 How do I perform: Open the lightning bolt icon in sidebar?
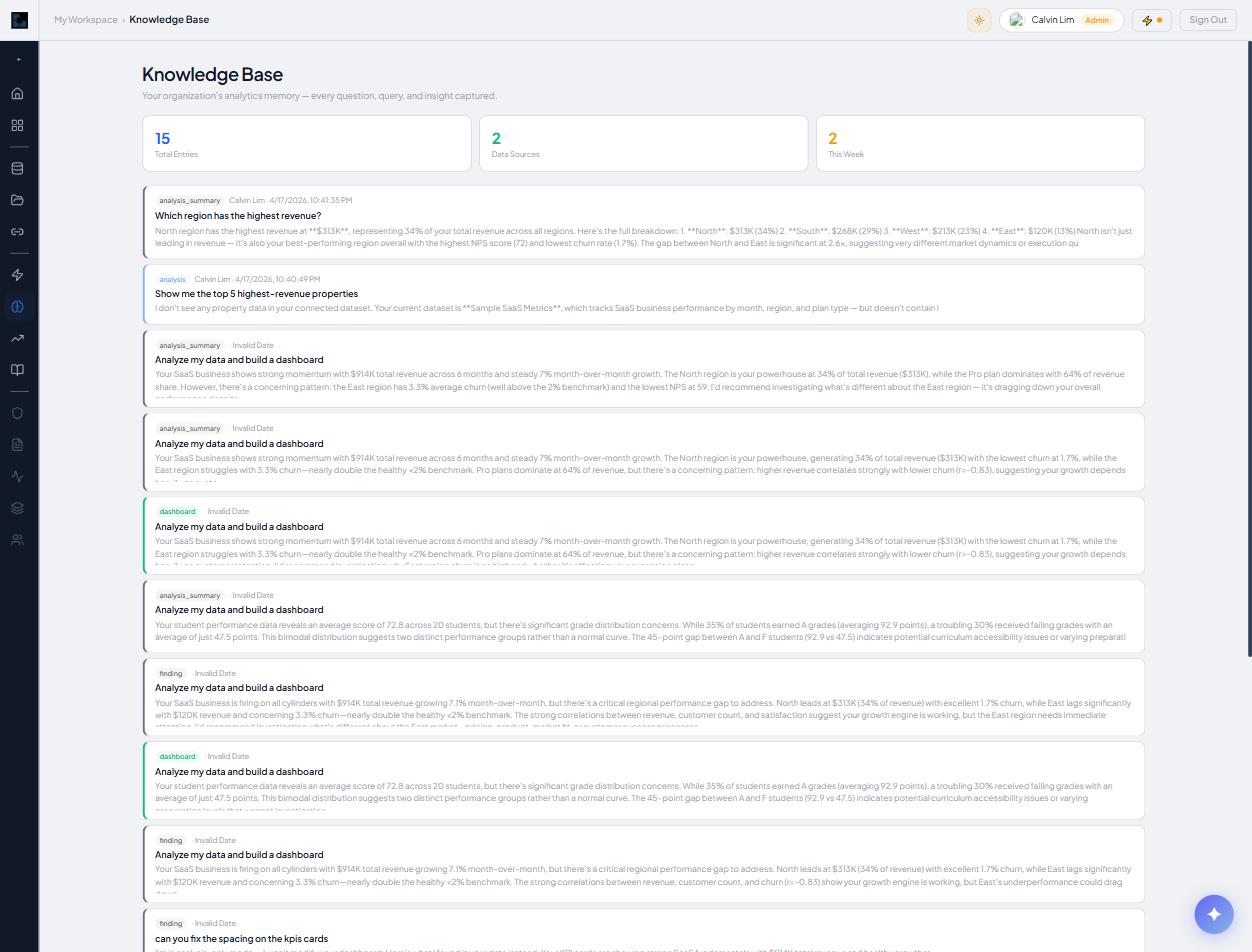coord(17,275)
